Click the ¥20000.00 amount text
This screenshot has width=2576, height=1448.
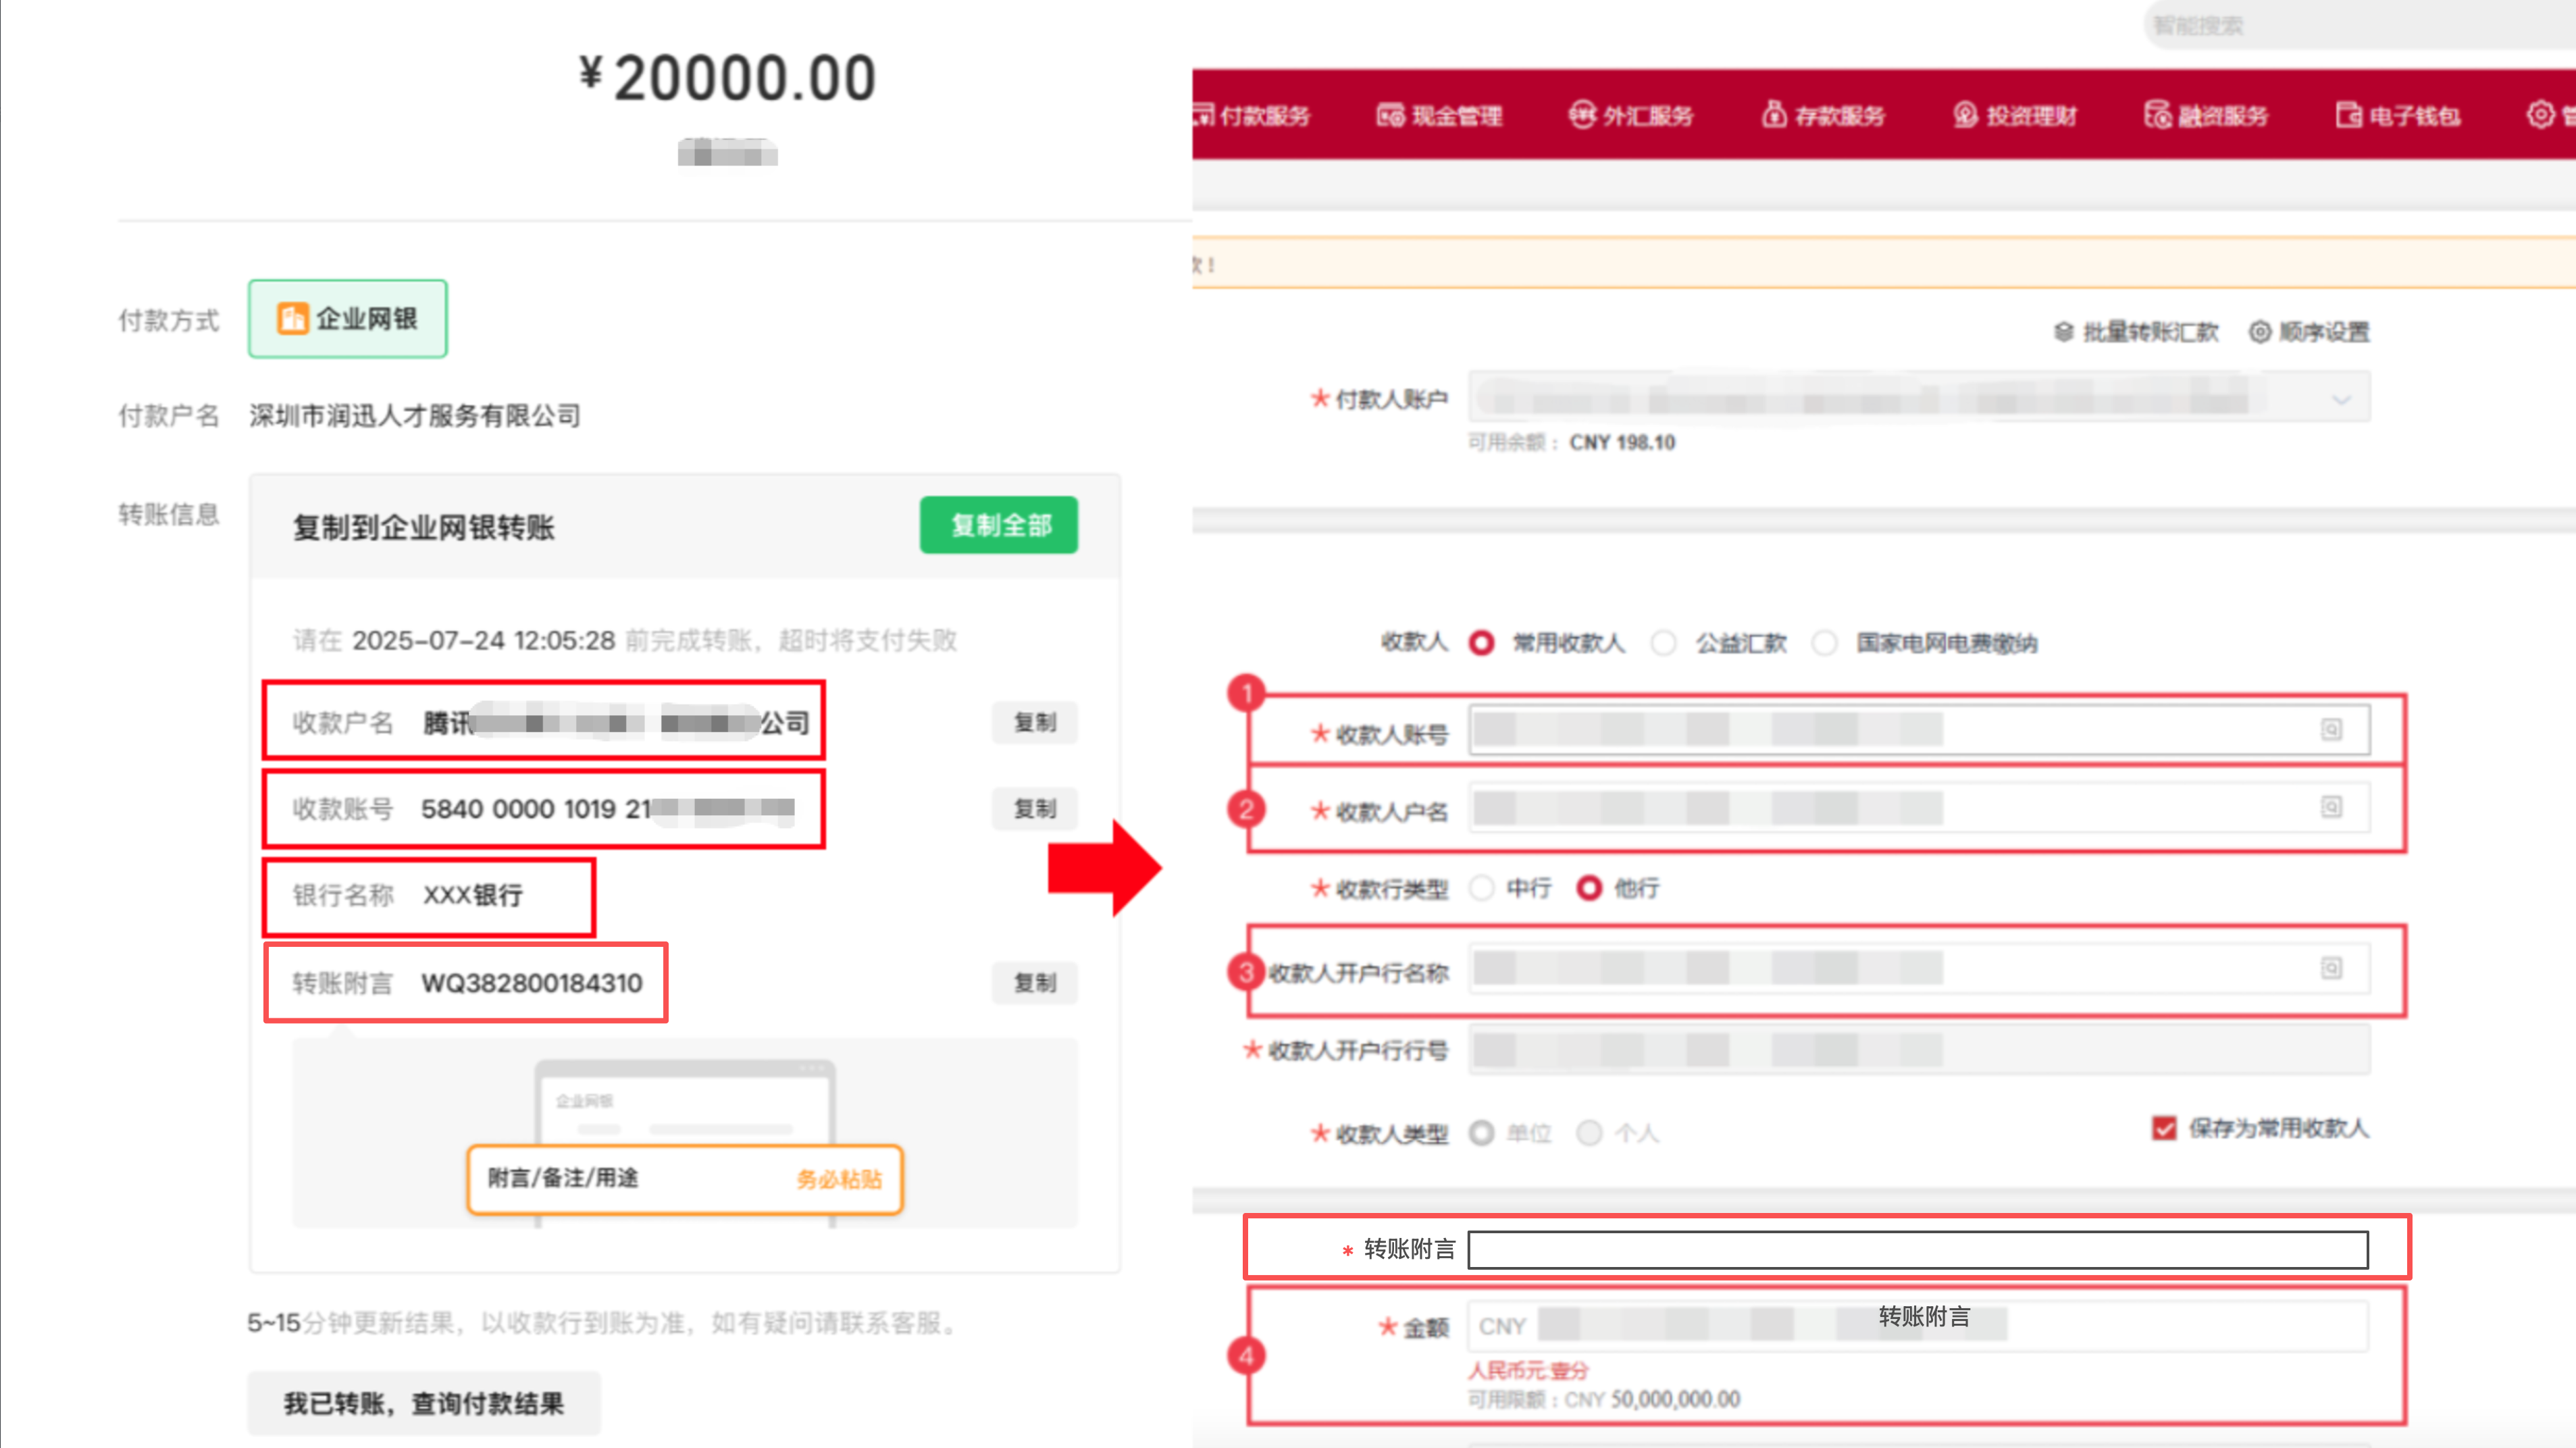[727, 78]
